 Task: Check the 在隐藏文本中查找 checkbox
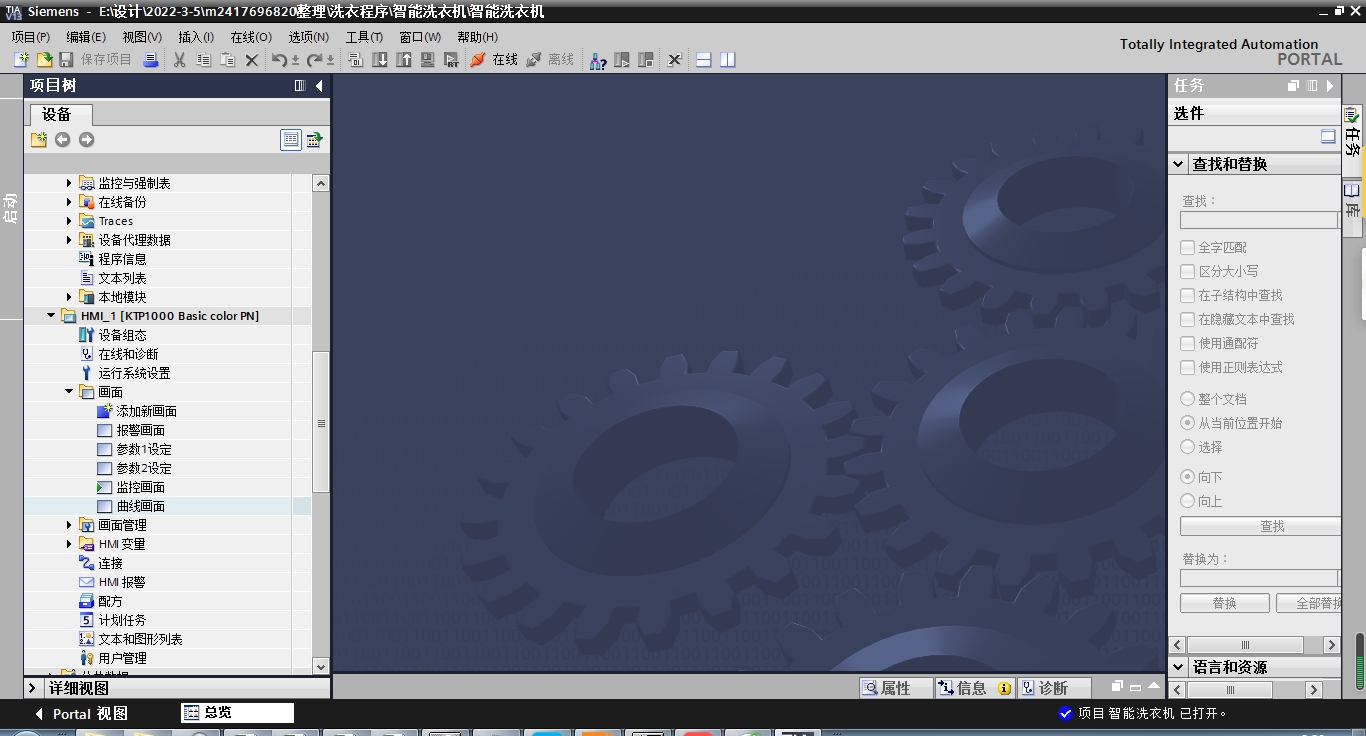(x=1188, y=319)
